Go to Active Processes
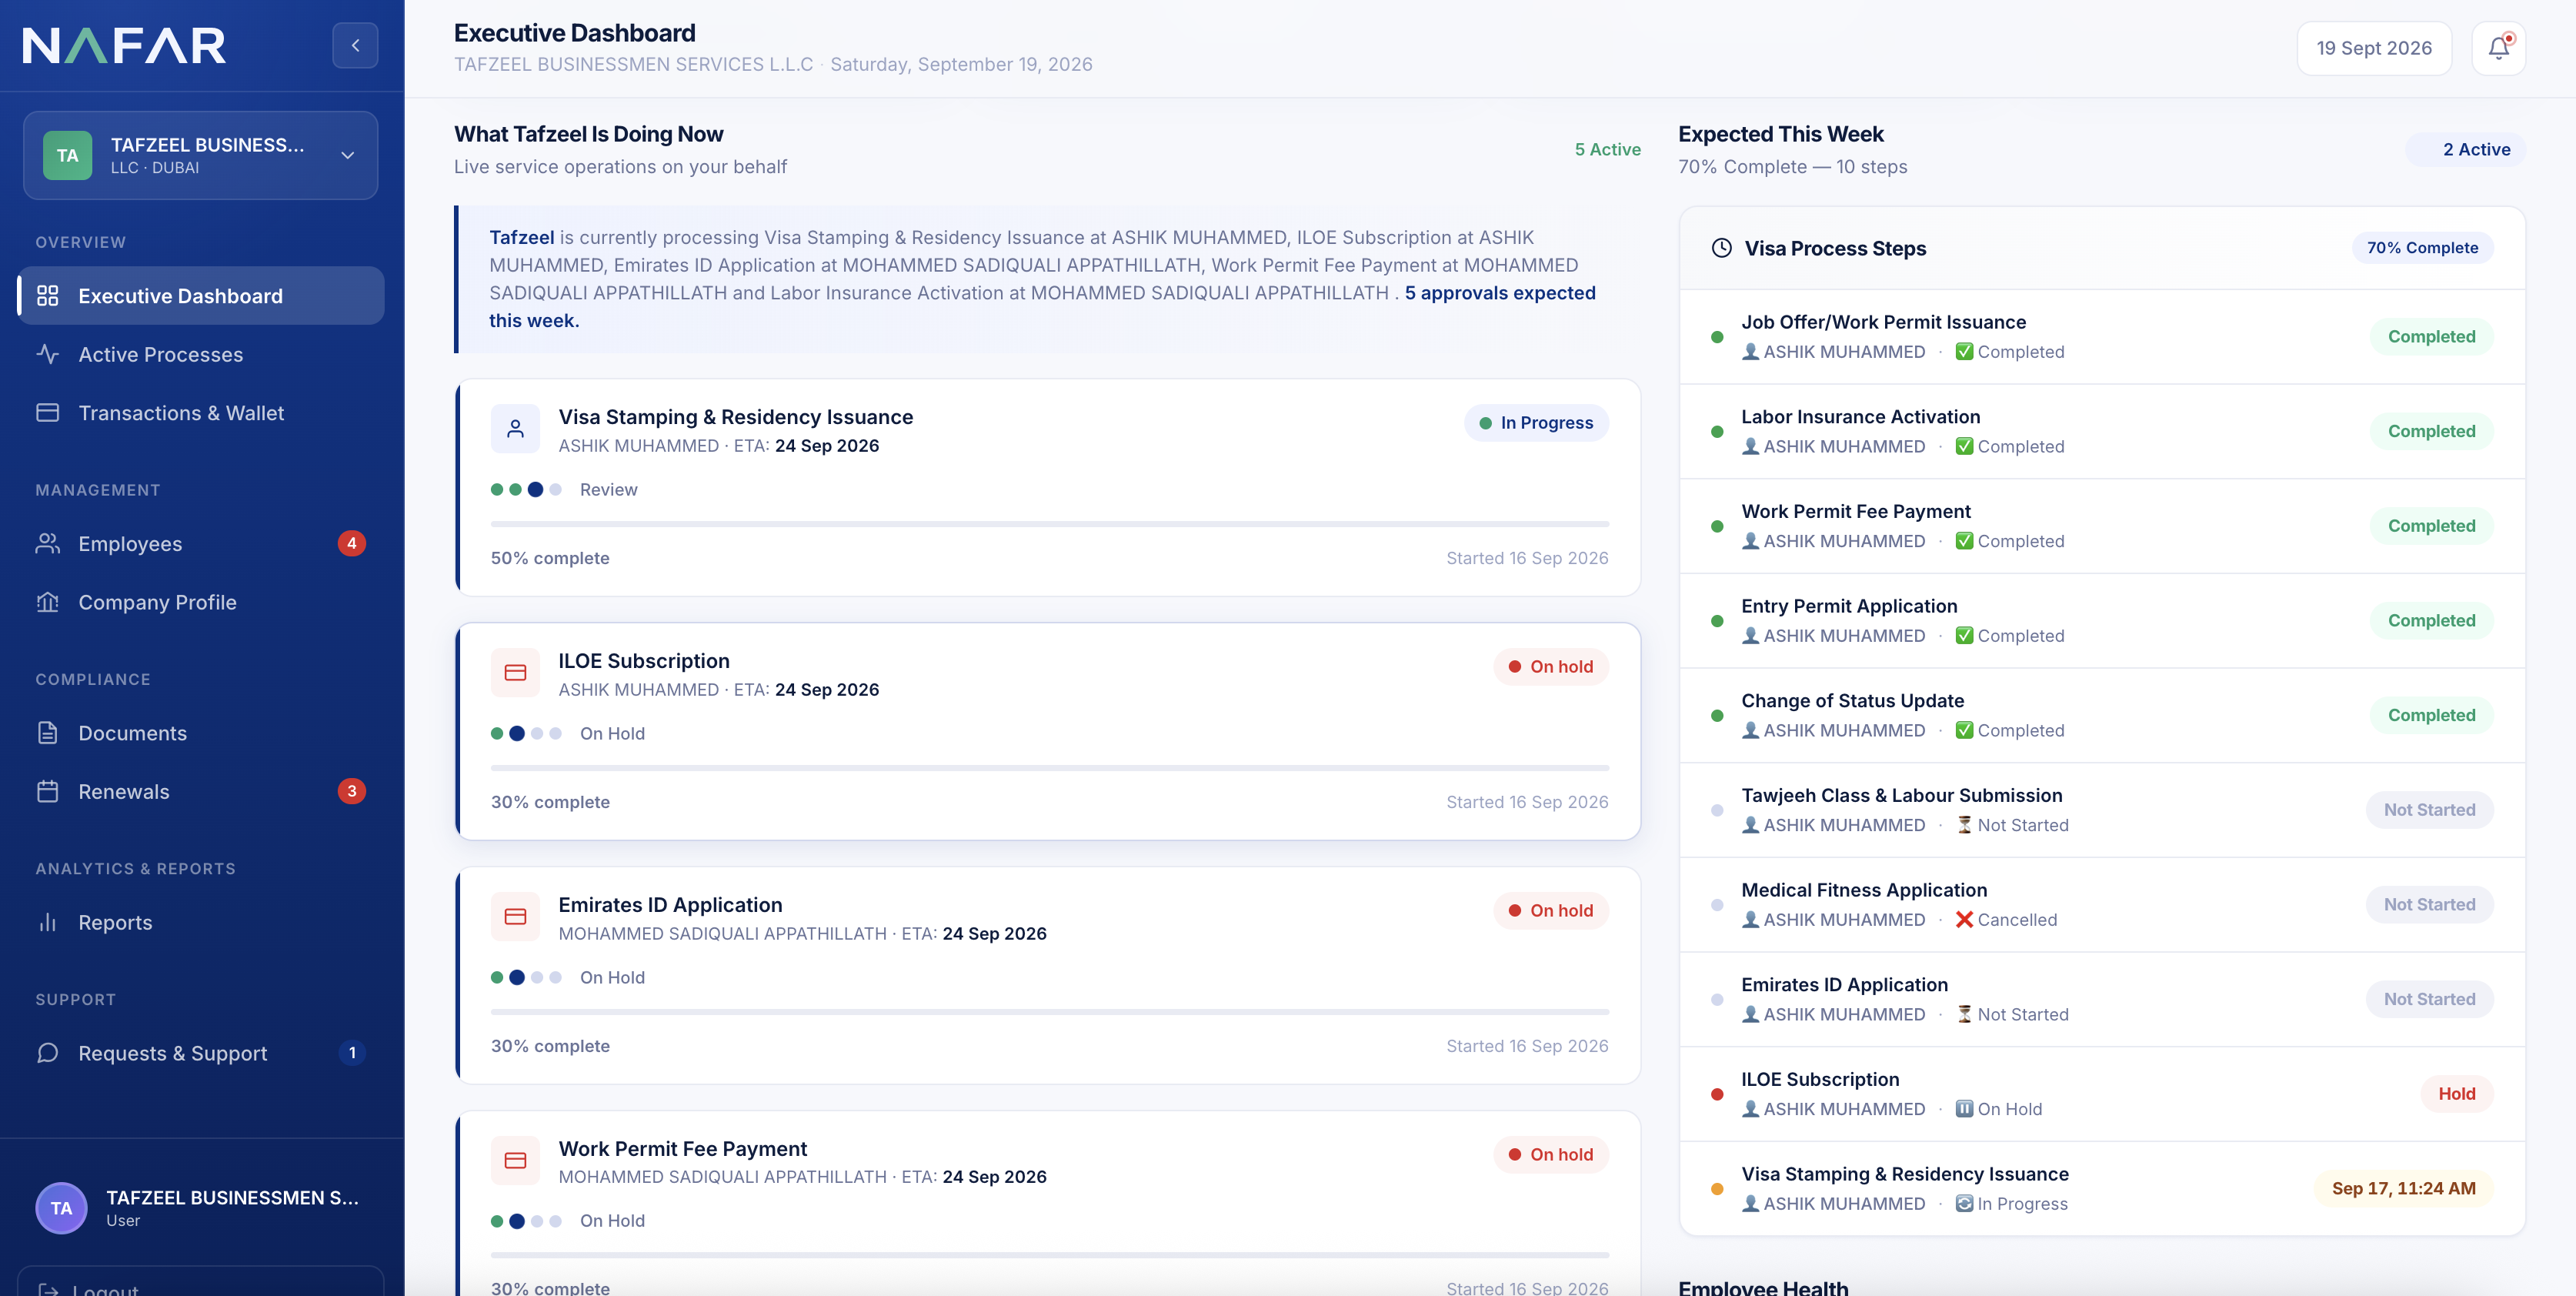Viewport: 2576px width, 1296px height. pos(200,354)
